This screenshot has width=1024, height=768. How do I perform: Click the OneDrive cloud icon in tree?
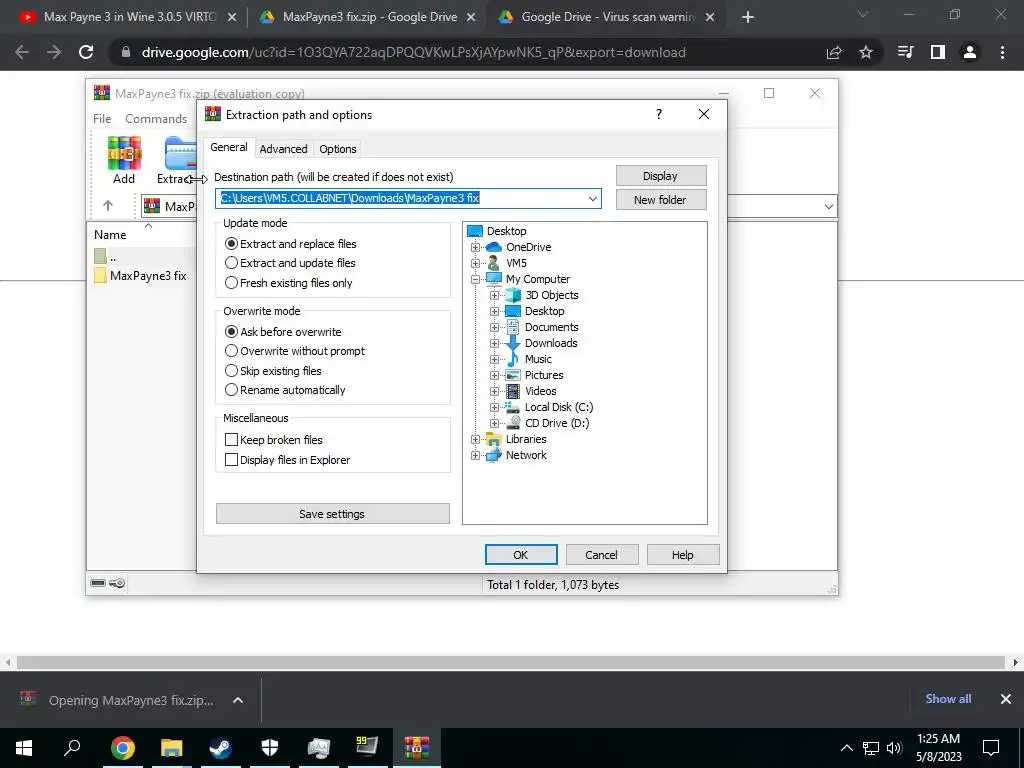493,247
